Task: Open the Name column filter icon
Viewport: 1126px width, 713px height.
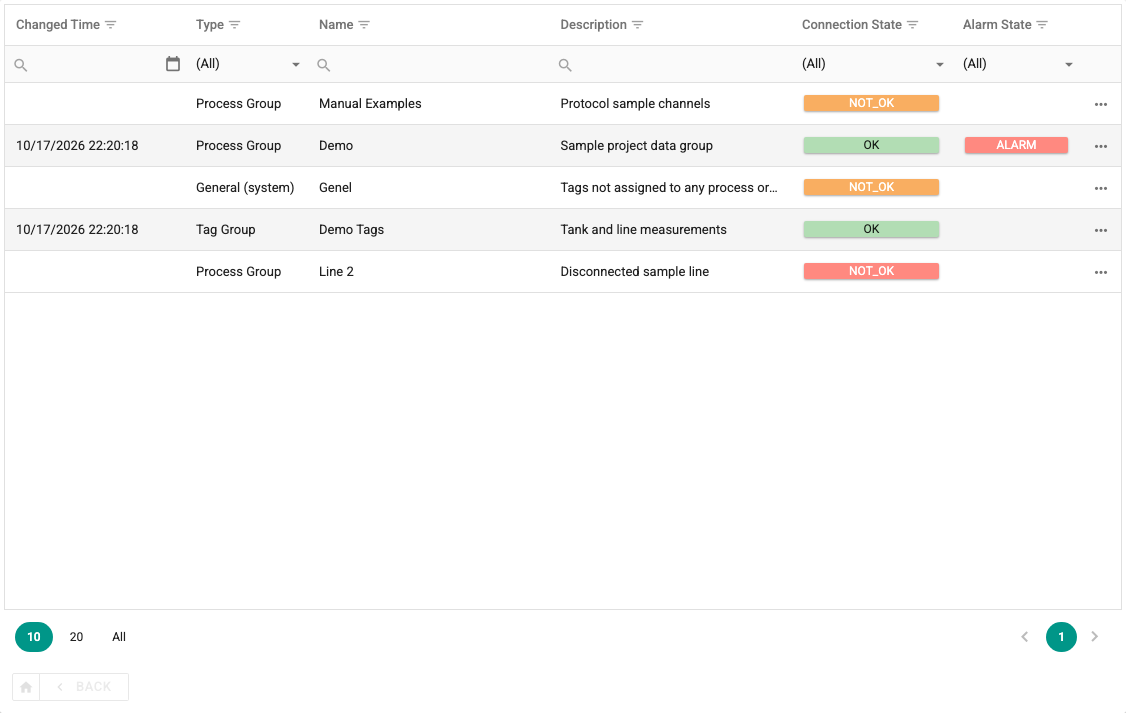Action: [364, 24]
